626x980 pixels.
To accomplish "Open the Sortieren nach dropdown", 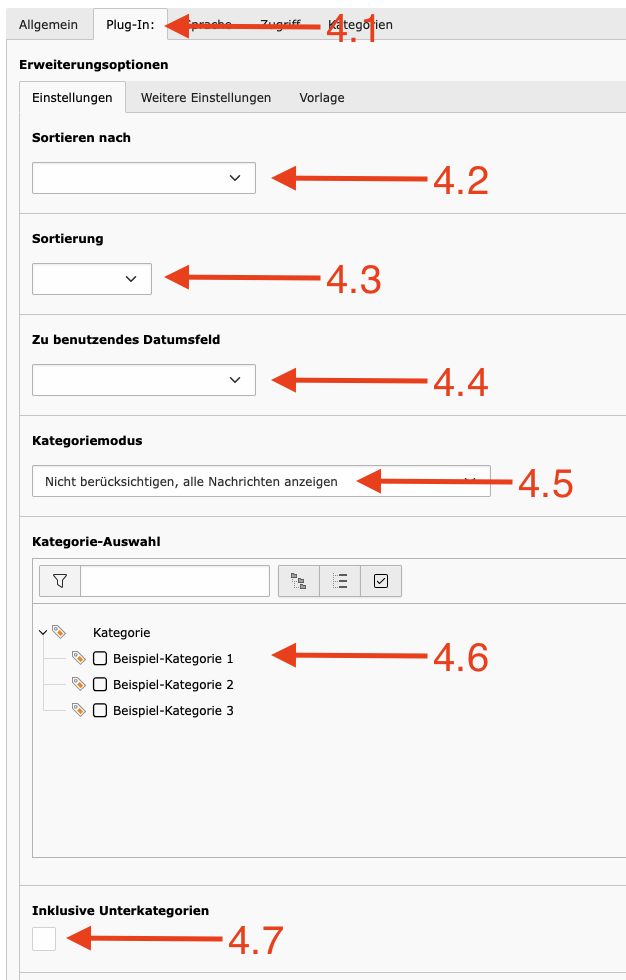I will [144, 178].
